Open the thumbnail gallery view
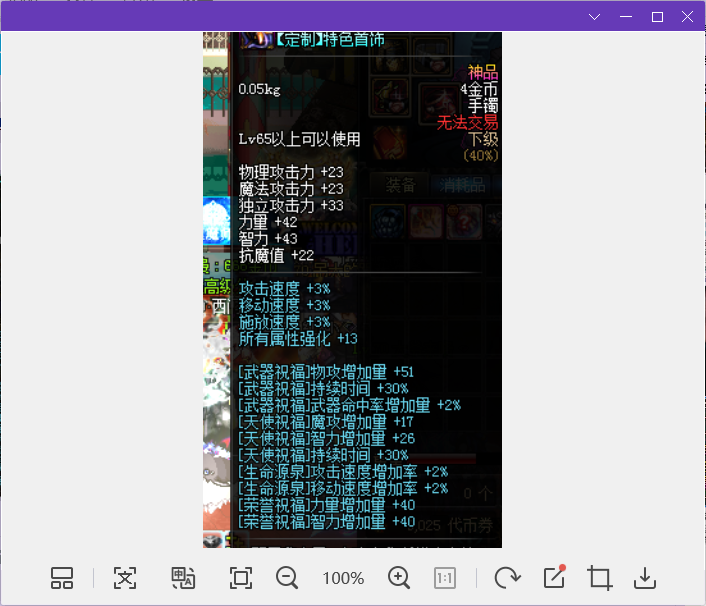The height and width of the screenshot is (606, 706). tap(62, 578)
